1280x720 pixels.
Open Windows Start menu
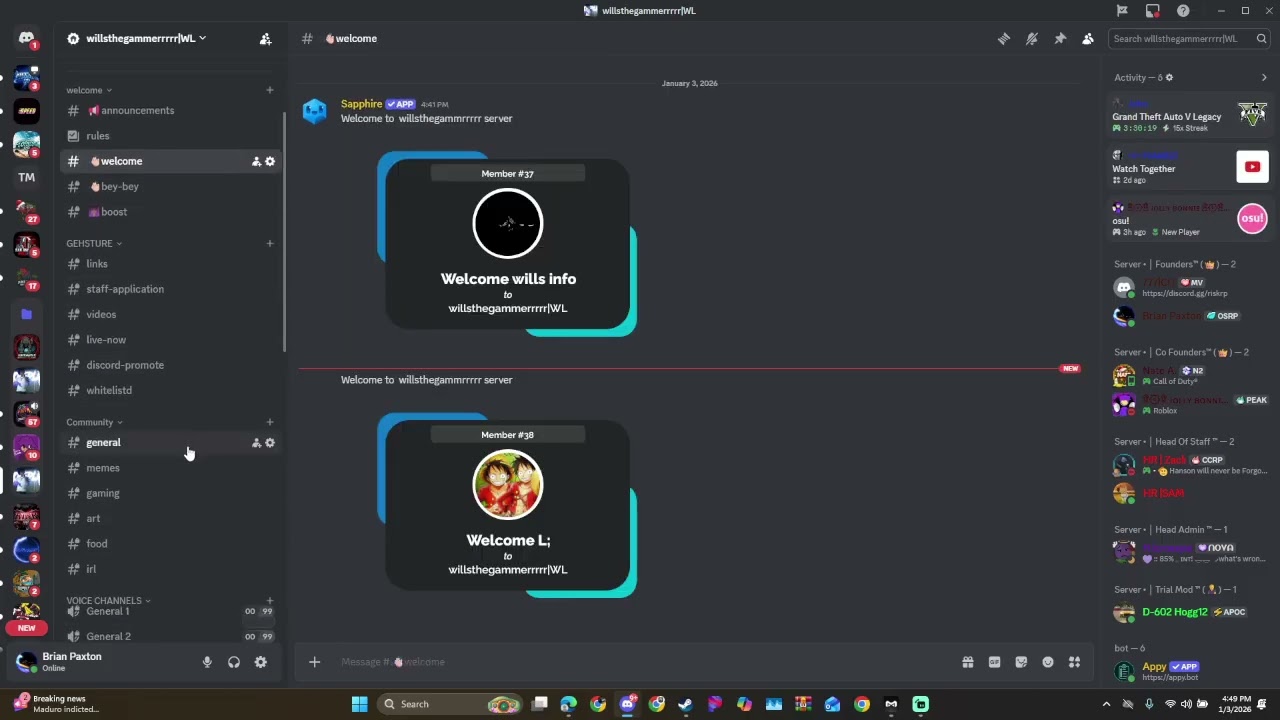359,704
